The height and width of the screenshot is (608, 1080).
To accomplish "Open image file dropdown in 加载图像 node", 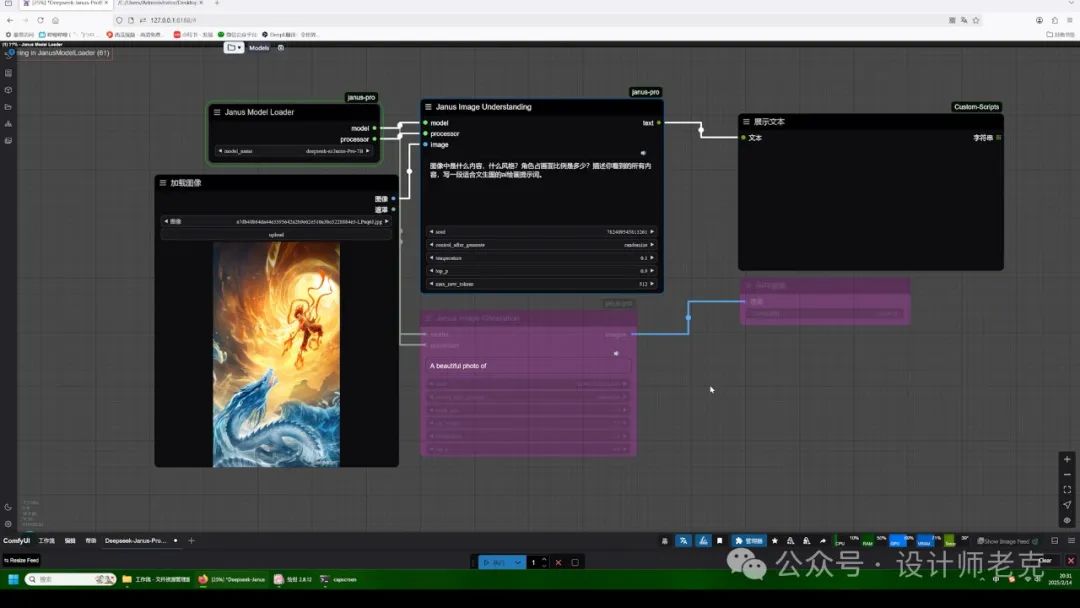I will (276, 222).
